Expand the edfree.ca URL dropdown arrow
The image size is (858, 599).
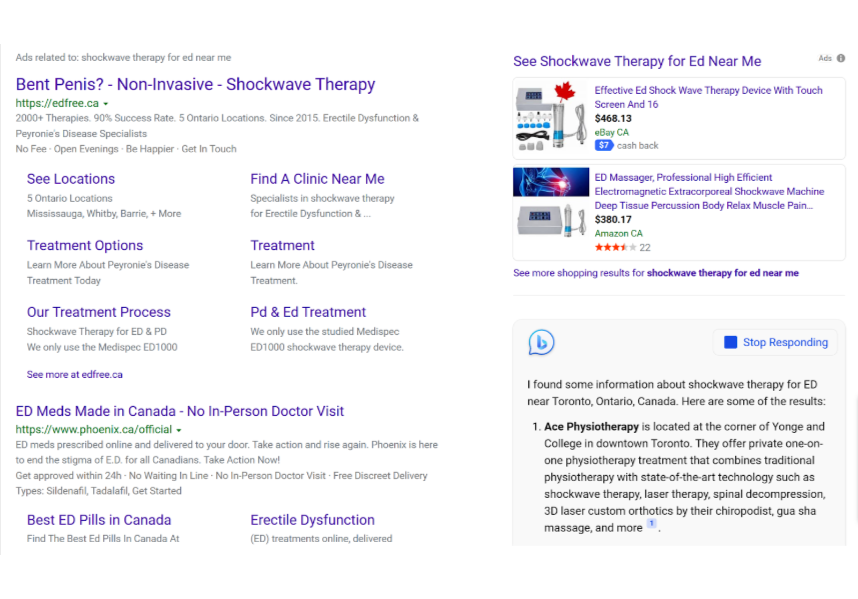tap(106, 103)
